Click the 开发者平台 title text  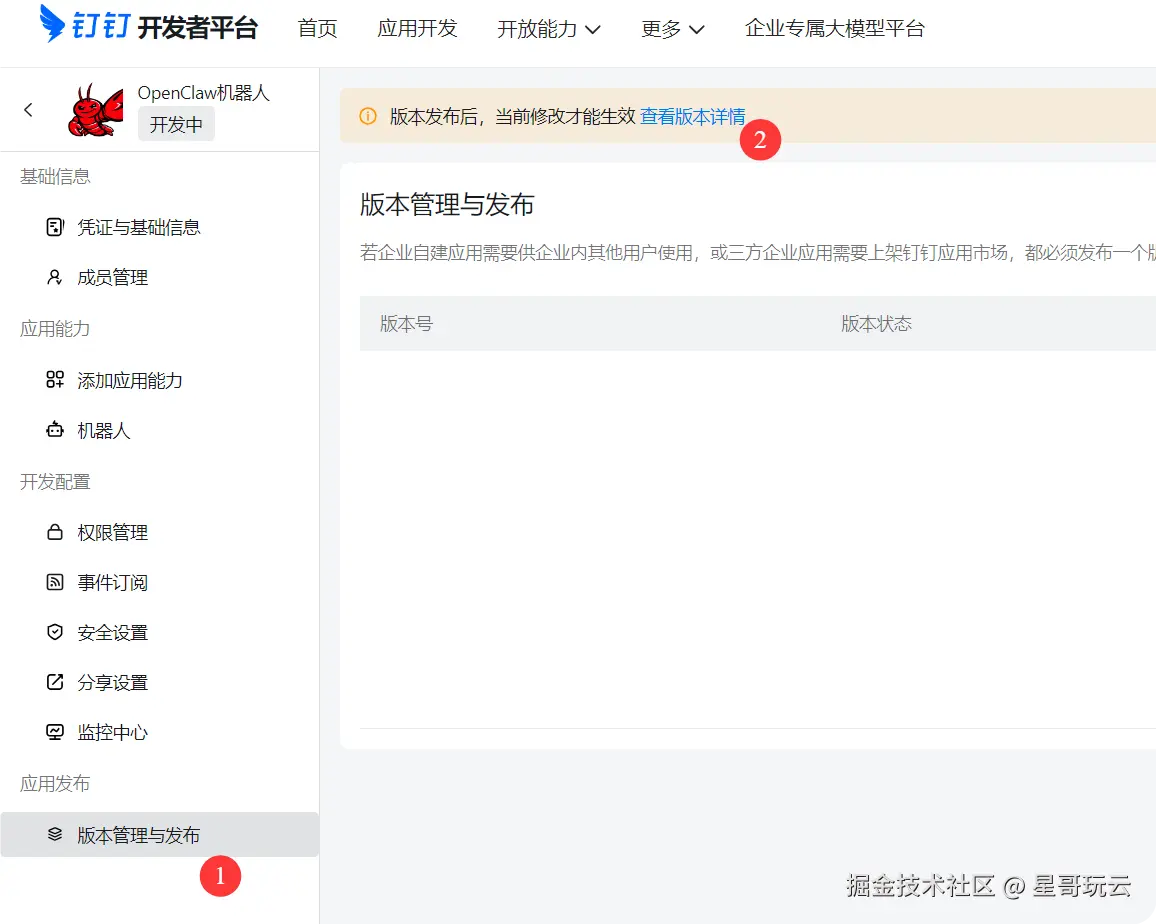[198, 28]
